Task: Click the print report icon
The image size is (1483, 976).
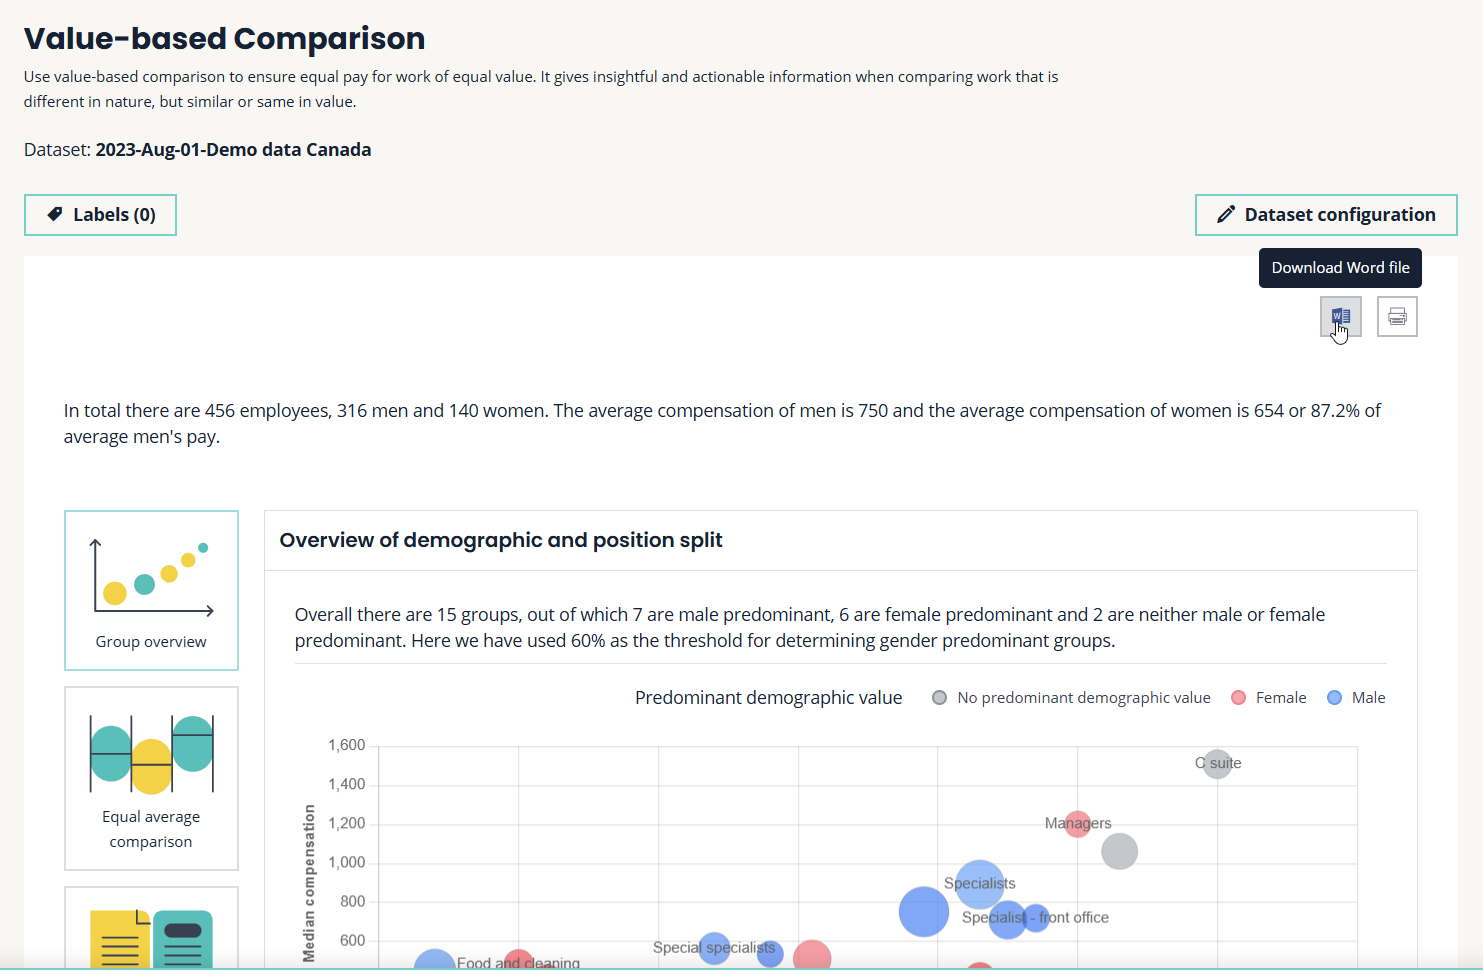Action: [1397, 317]
